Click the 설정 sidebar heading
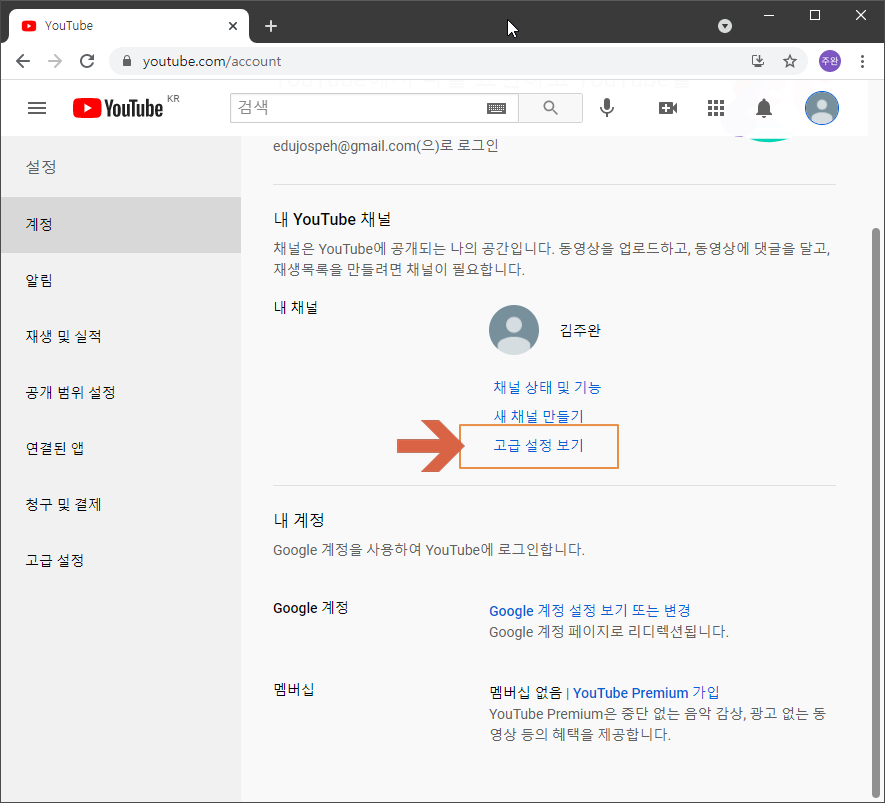This screenshot has width=885, height=803. pyautogui.click(x=41, y=167)
